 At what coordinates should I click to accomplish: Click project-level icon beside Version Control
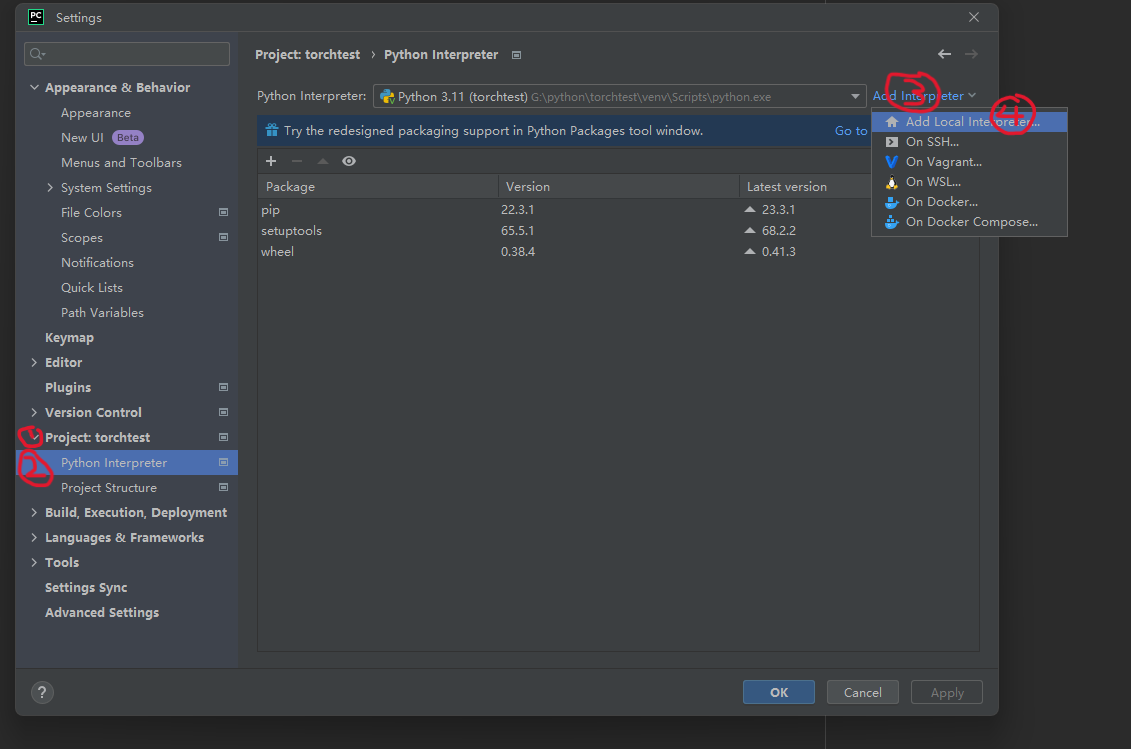point(224,412)
